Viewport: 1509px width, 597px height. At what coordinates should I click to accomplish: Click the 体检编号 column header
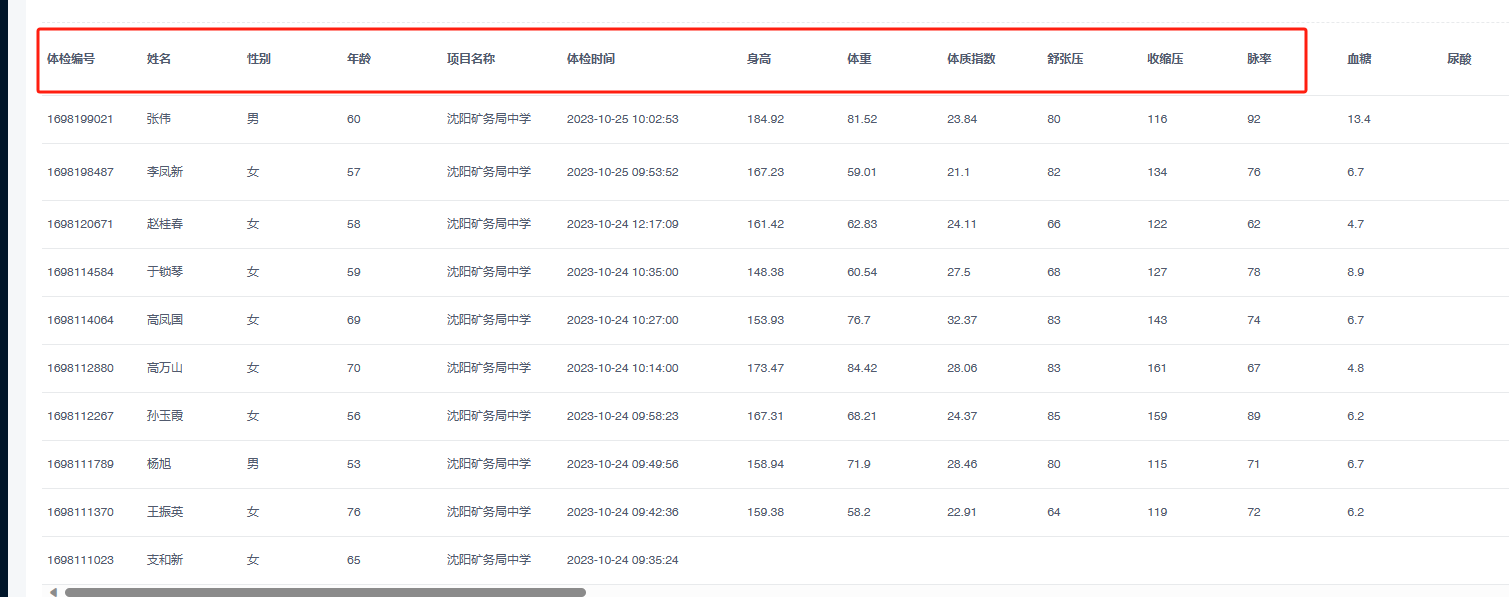pyautogui.click(x=71, y=59)
